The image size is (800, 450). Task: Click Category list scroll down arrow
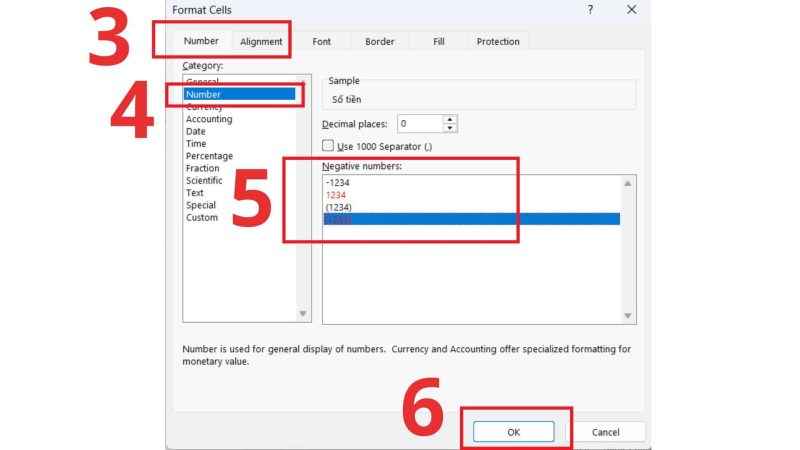[303, 313]
